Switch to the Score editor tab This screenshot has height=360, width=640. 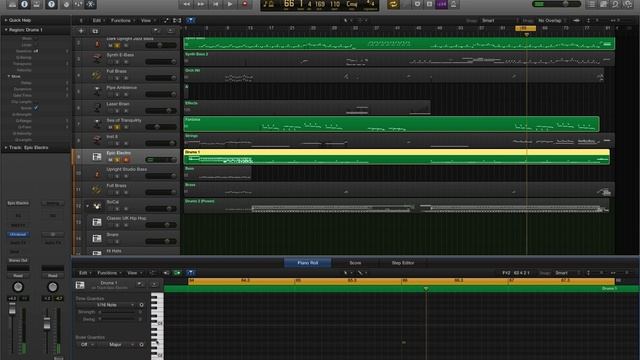click(355, 263)
